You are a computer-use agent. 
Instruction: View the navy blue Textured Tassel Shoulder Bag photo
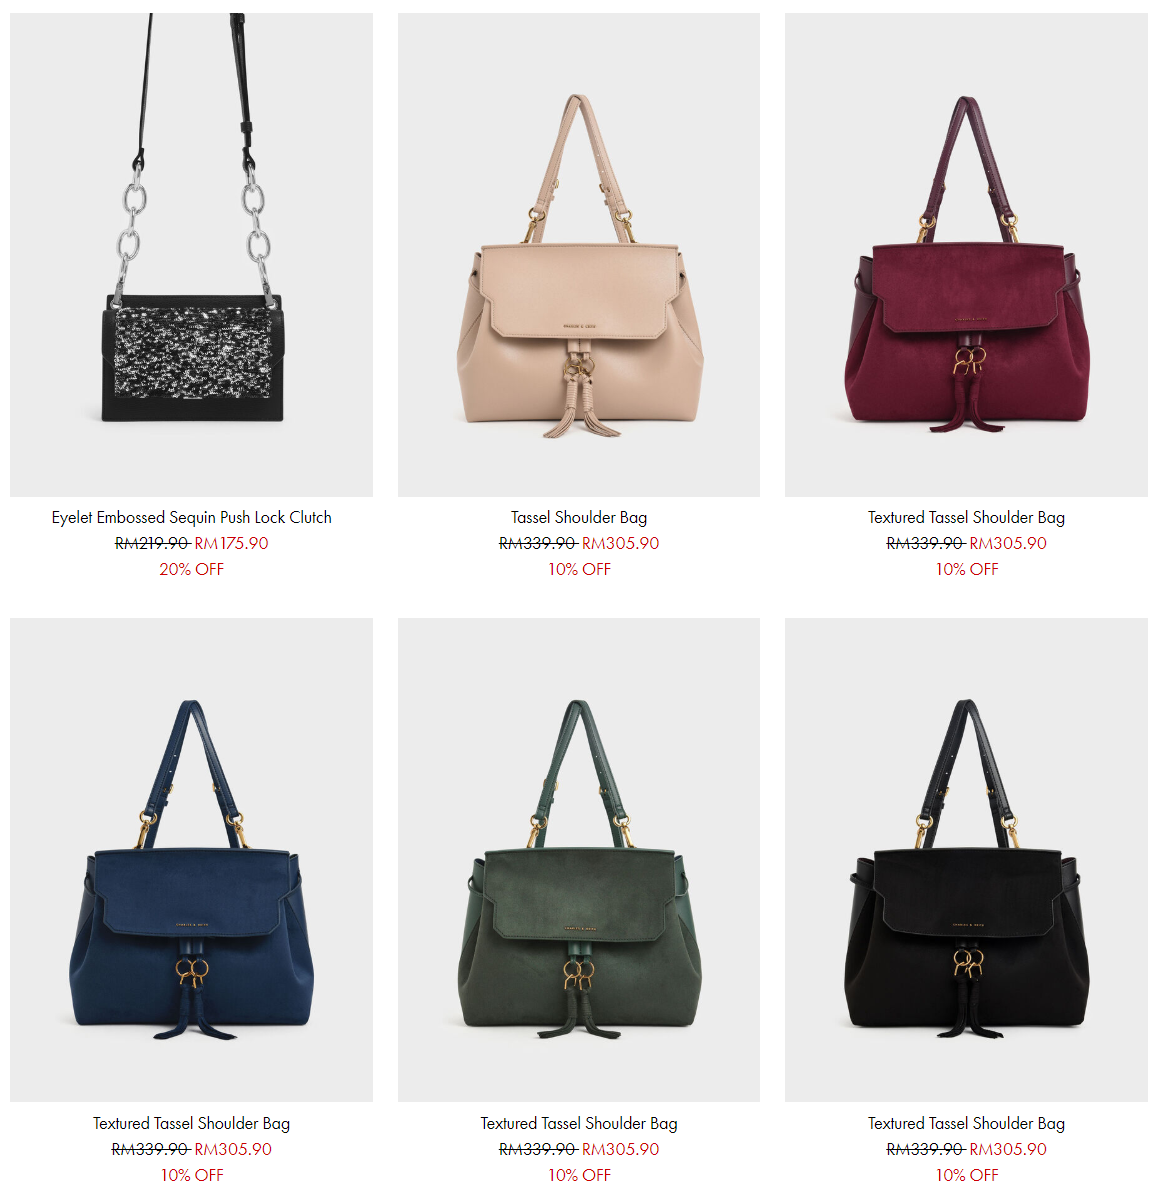click(192, 860)
